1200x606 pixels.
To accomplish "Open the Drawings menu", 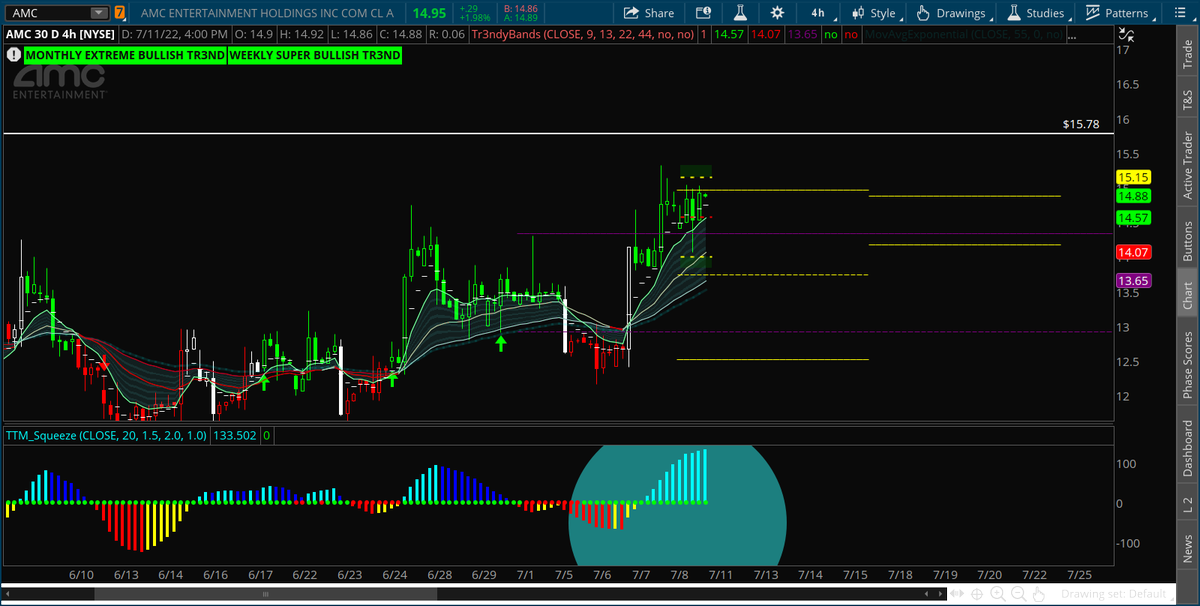I will click(952, 13).
